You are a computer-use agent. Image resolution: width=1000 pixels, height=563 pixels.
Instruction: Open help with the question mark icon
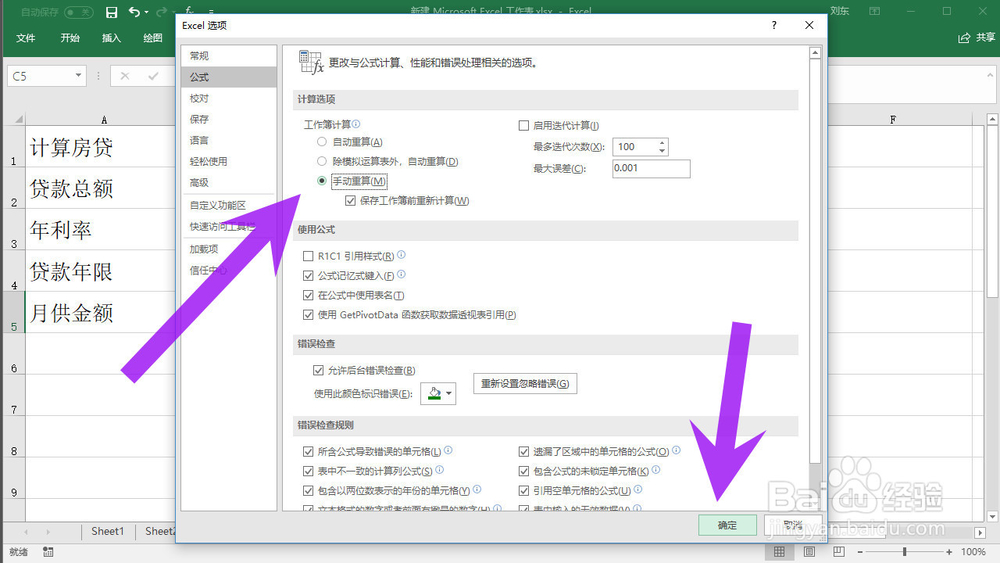point(774,26)
